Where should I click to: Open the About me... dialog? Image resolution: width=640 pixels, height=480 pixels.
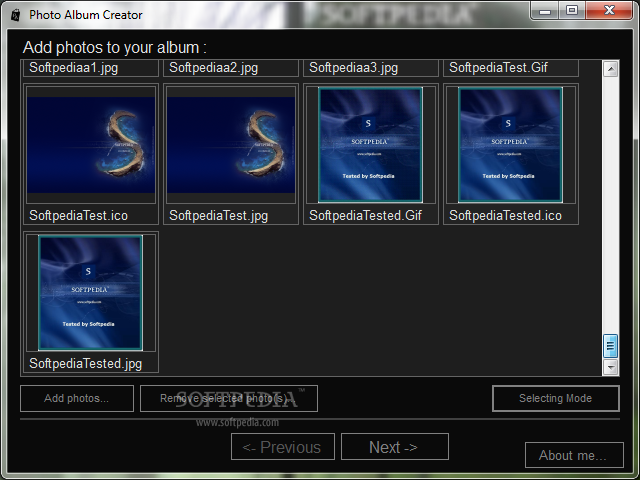(x=574, y=455)
